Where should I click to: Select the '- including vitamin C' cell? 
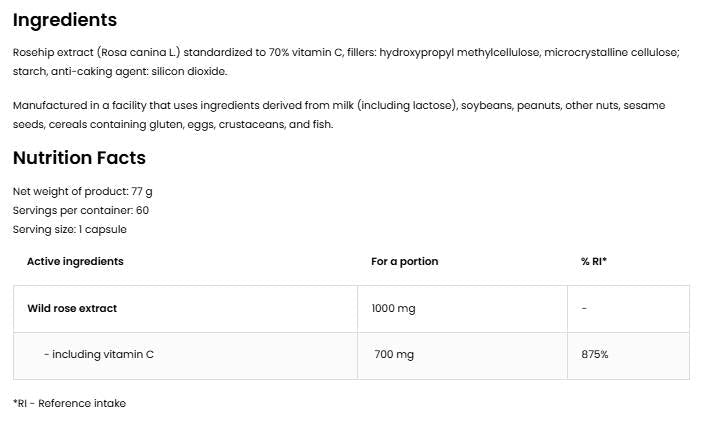[98, 355]
